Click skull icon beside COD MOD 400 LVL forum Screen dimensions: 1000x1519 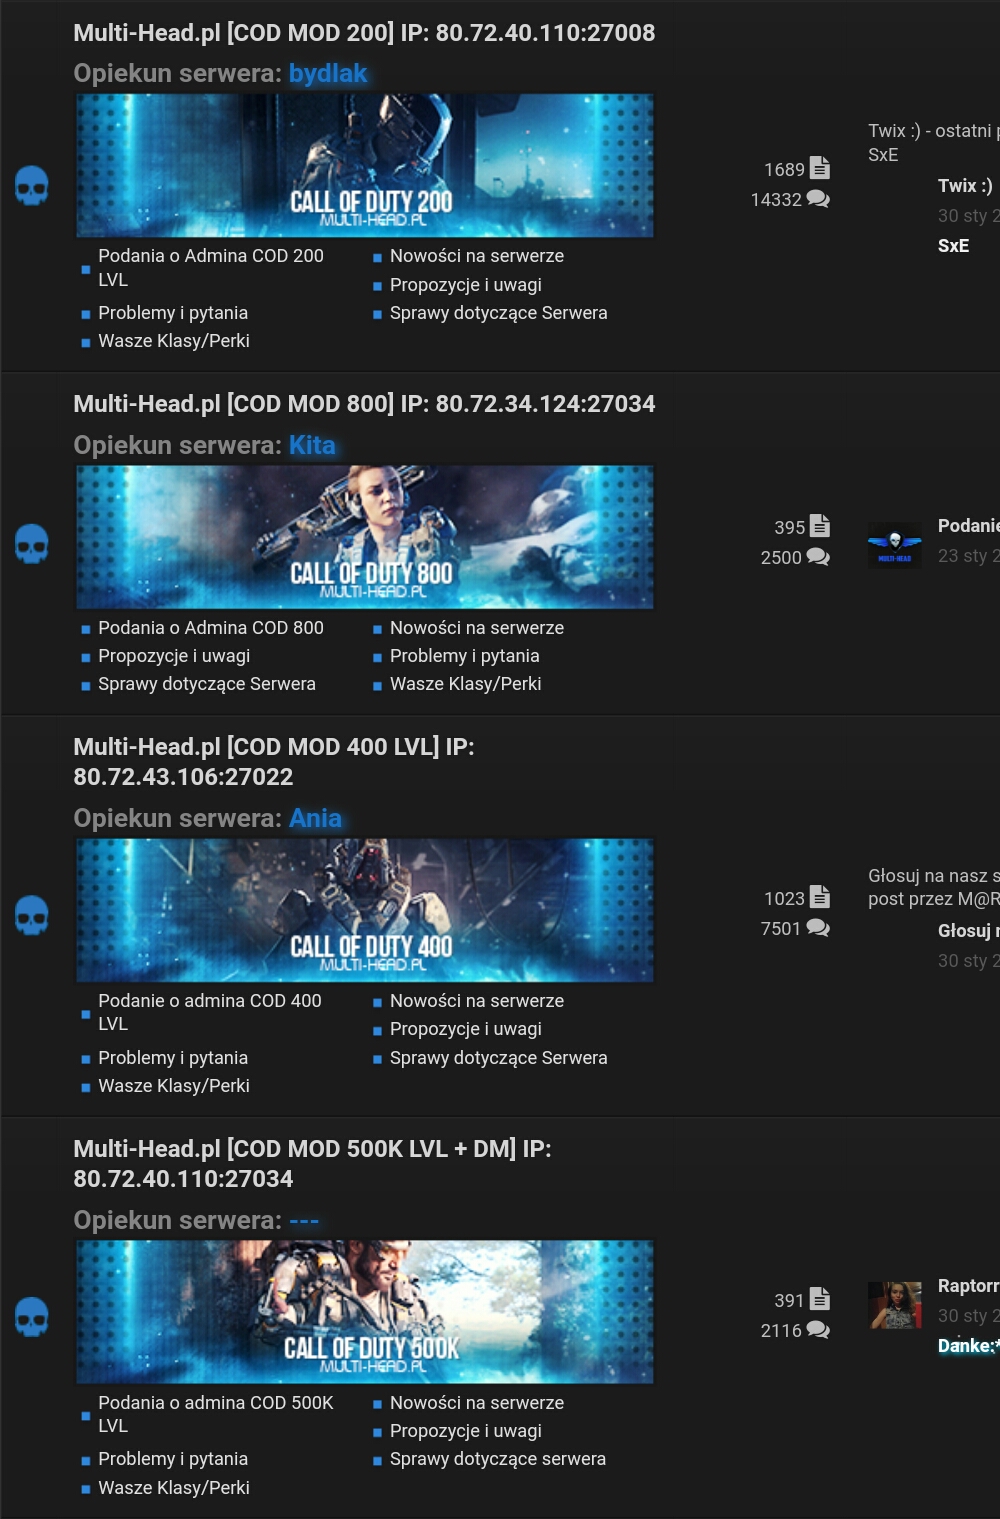[x=32, y=915]
